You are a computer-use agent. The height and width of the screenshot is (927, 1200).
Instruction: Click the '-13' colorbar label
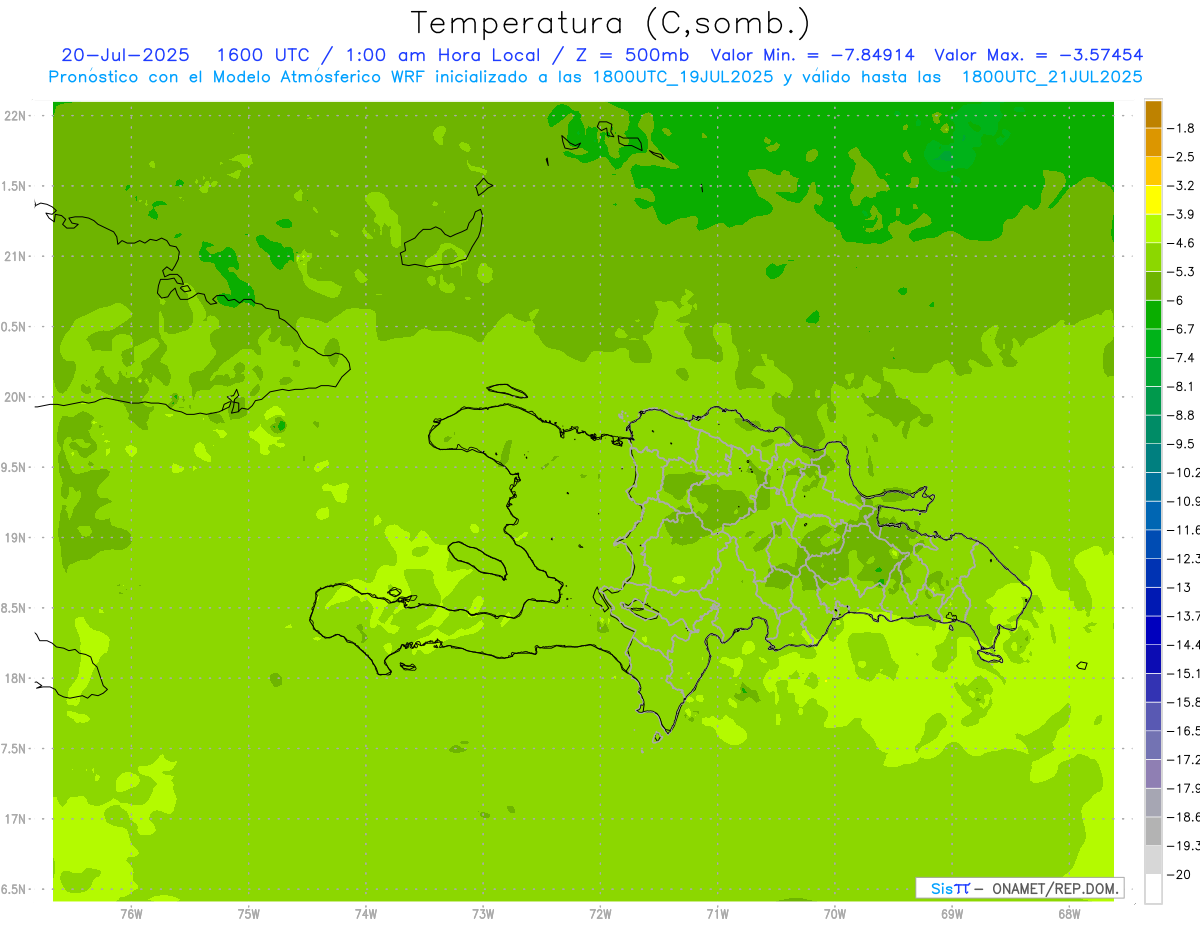click(x=1178, y=587)
